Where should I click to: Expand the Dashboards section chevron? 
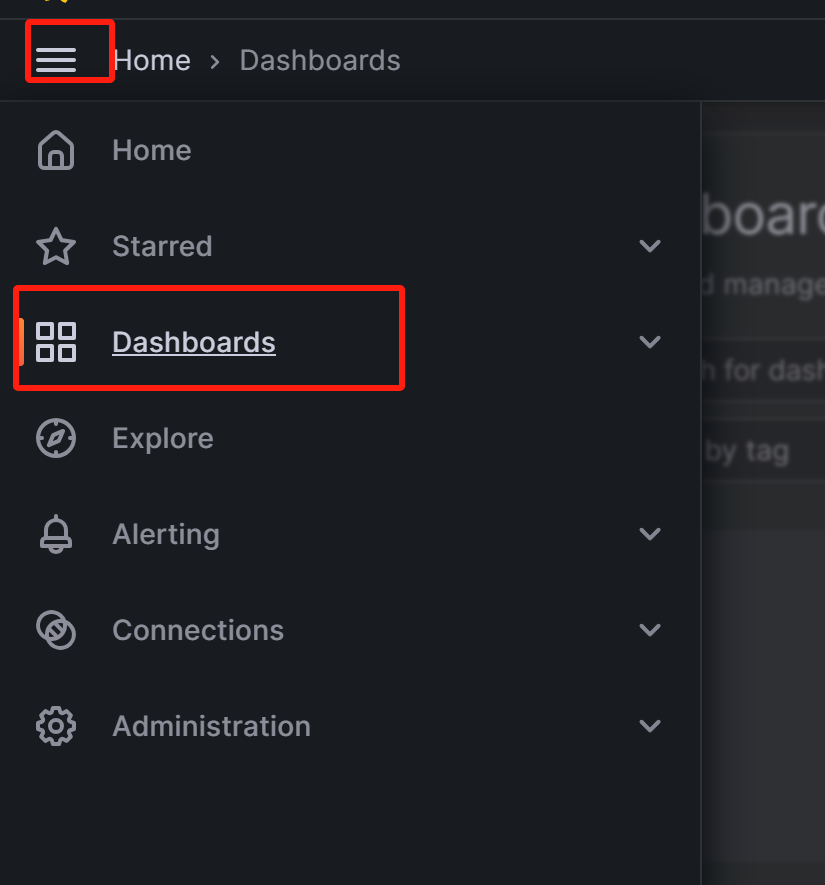[x=650, y=342]
